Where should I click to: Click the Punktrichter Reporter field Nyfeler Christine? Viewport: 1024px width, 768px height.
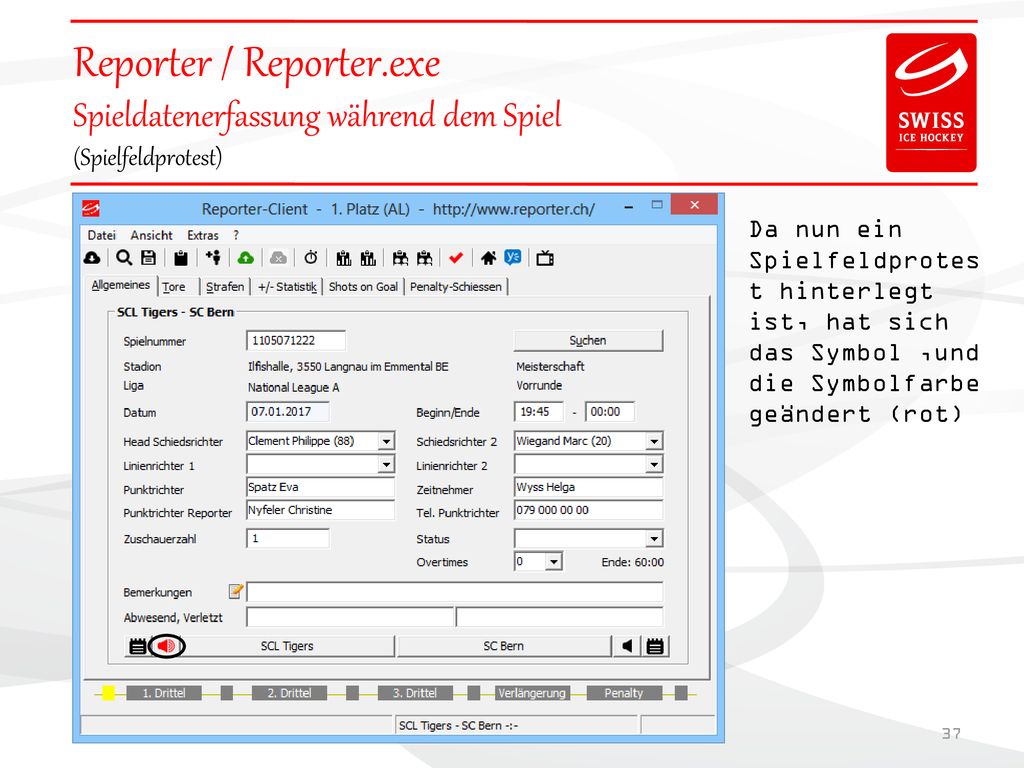(x=321, y=510)
